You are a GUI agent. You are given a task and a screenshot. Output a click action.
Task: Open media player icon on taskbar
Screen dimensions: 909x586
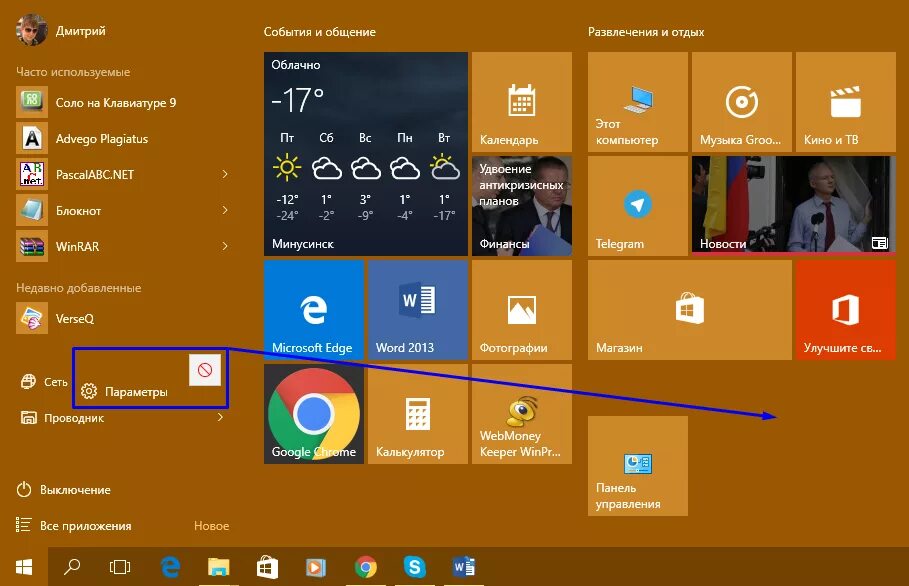click(316, 567)
